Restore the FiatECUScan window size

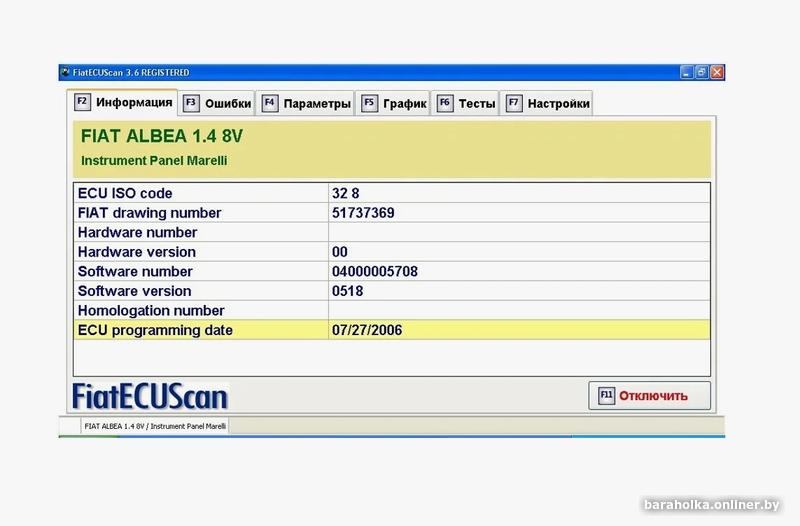tap(702, 72)
